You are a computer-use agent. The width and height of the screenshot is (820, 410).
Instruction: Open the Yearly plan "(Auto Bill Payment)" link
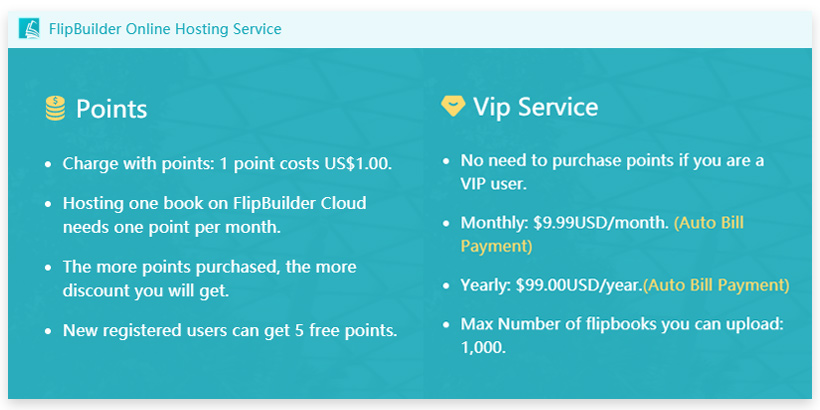(716, 285)
